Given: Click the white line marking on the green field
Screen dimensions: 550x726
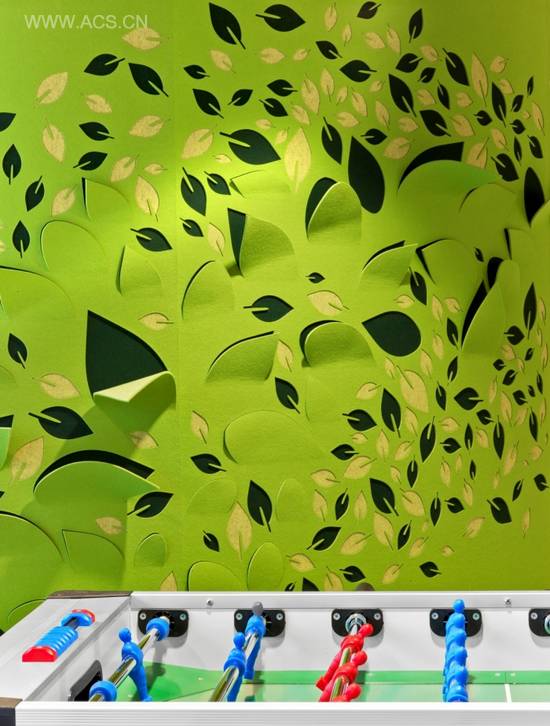Looking at the screenshot, I should pos(508,691).
